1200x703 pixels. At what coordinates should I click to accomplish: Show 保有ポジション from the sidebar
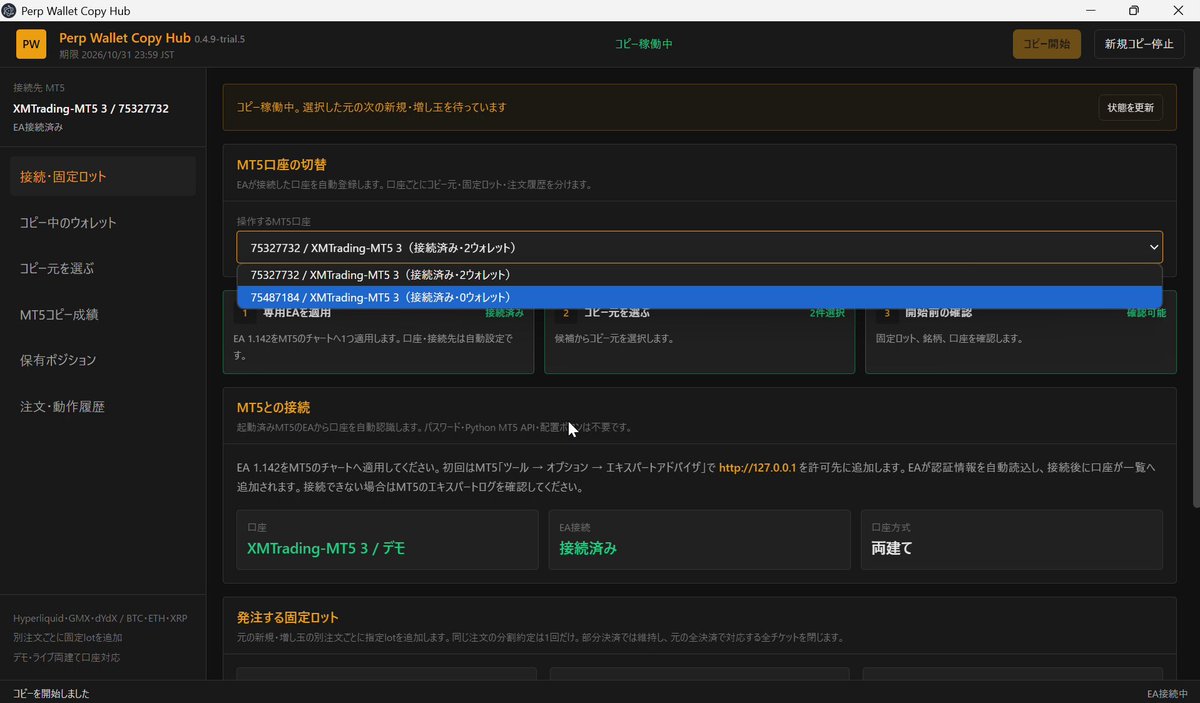pos(103,361)
